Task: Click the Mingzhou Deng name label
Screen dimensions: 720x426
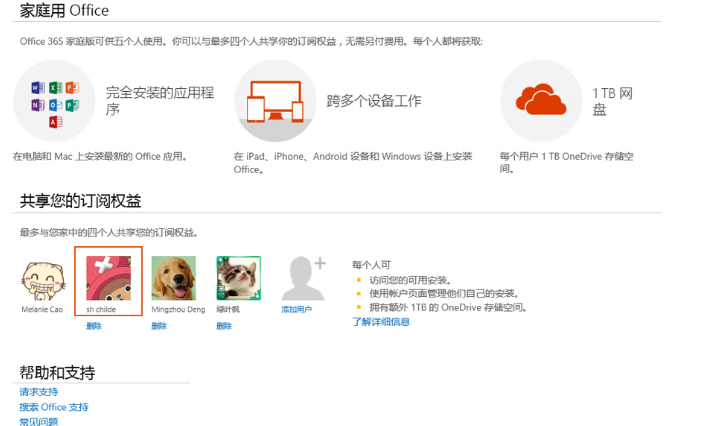Action: [x=178, y=309]
